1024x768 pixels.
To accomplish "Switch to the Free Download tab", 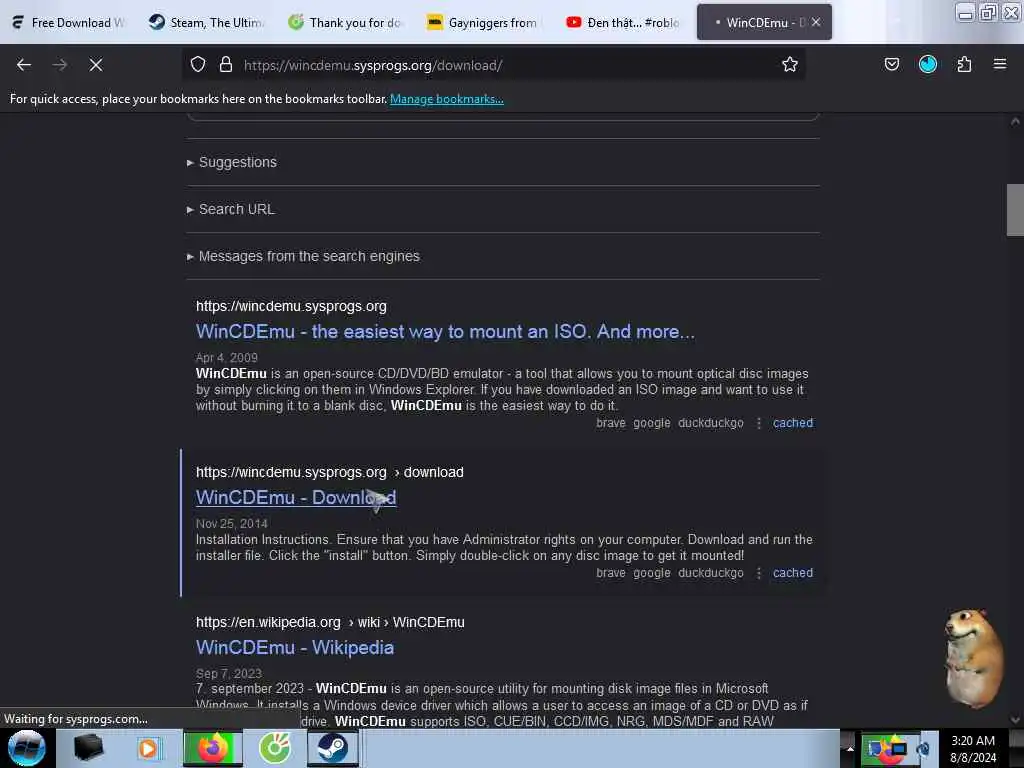I will (69, 23).
